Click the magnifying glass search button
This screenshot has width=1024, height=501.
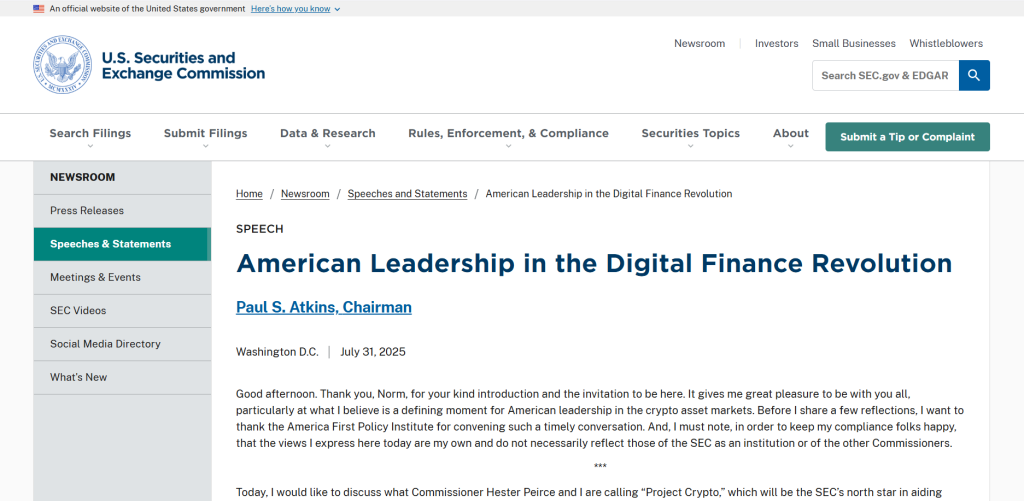[974, 75]
